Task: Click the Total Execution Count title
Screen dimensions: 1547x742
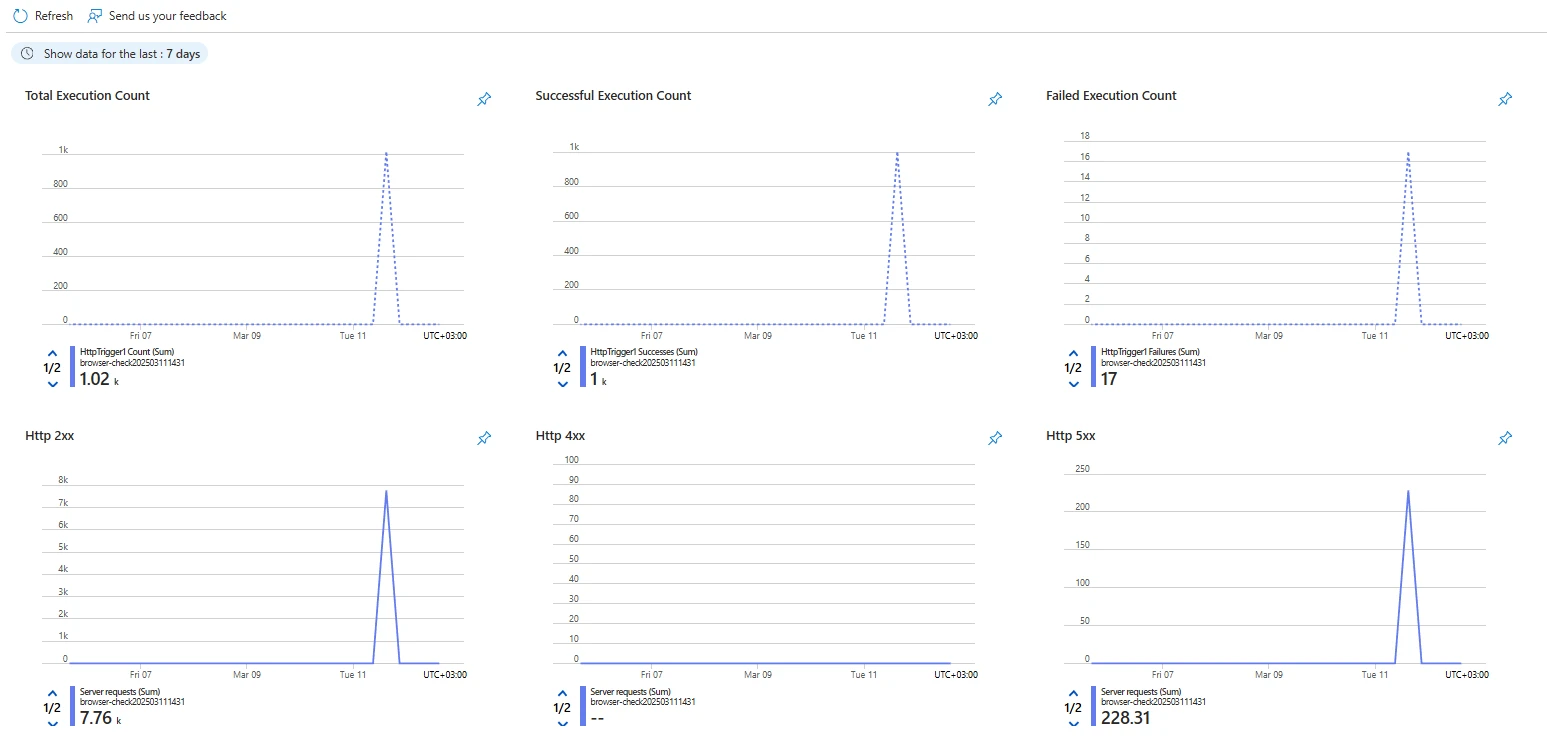Action: click(x=87, y=96)
